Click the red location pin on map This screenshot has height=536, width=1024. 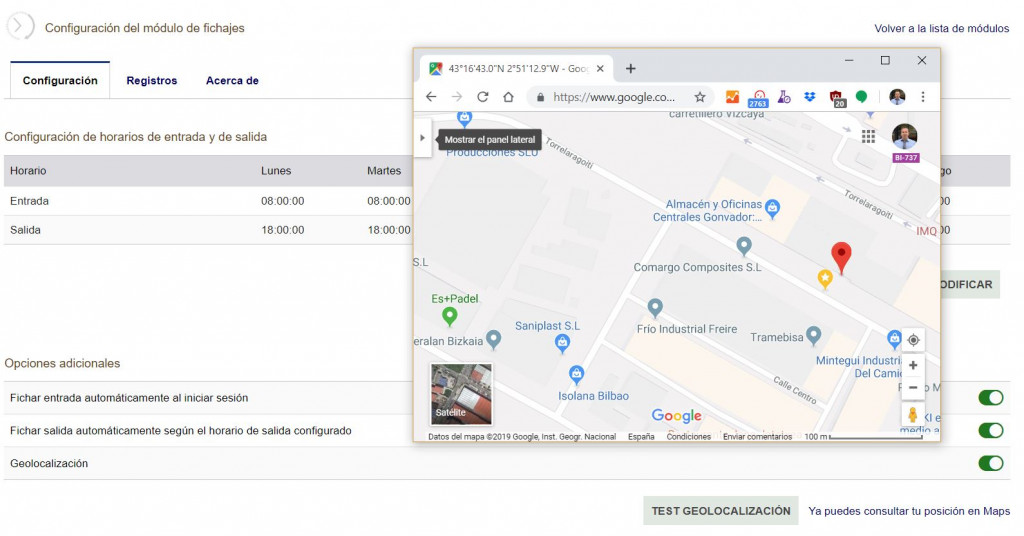(842, 255)
